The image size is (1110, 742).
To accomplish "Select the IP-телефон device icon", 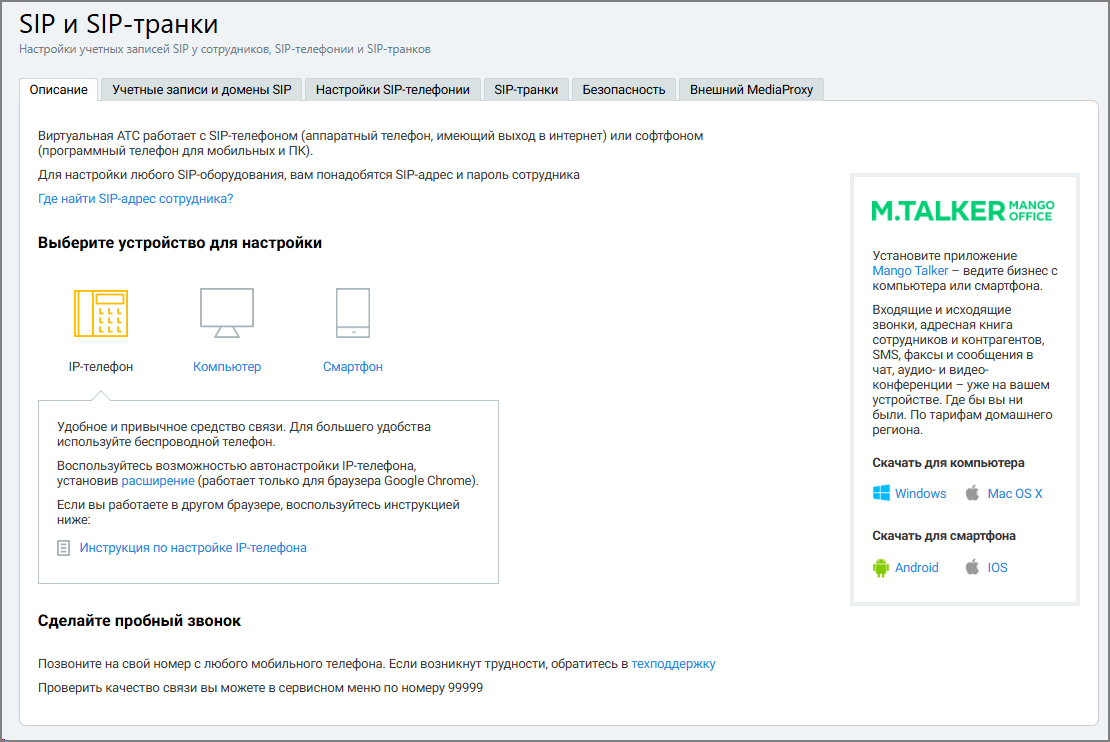I will 101,313.
